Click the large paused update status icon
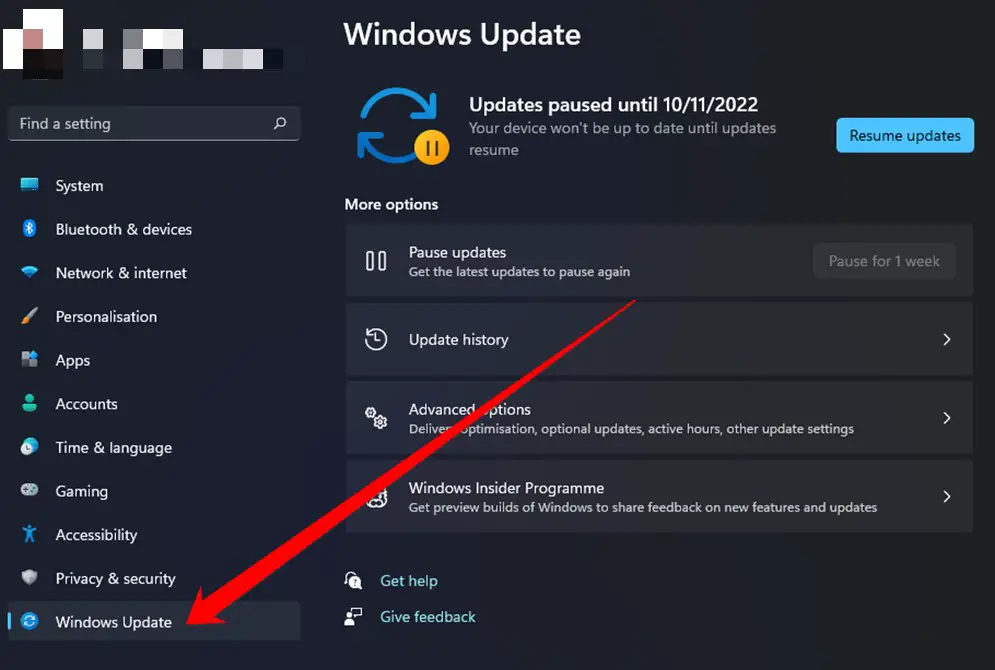 [x=403, y=126]
